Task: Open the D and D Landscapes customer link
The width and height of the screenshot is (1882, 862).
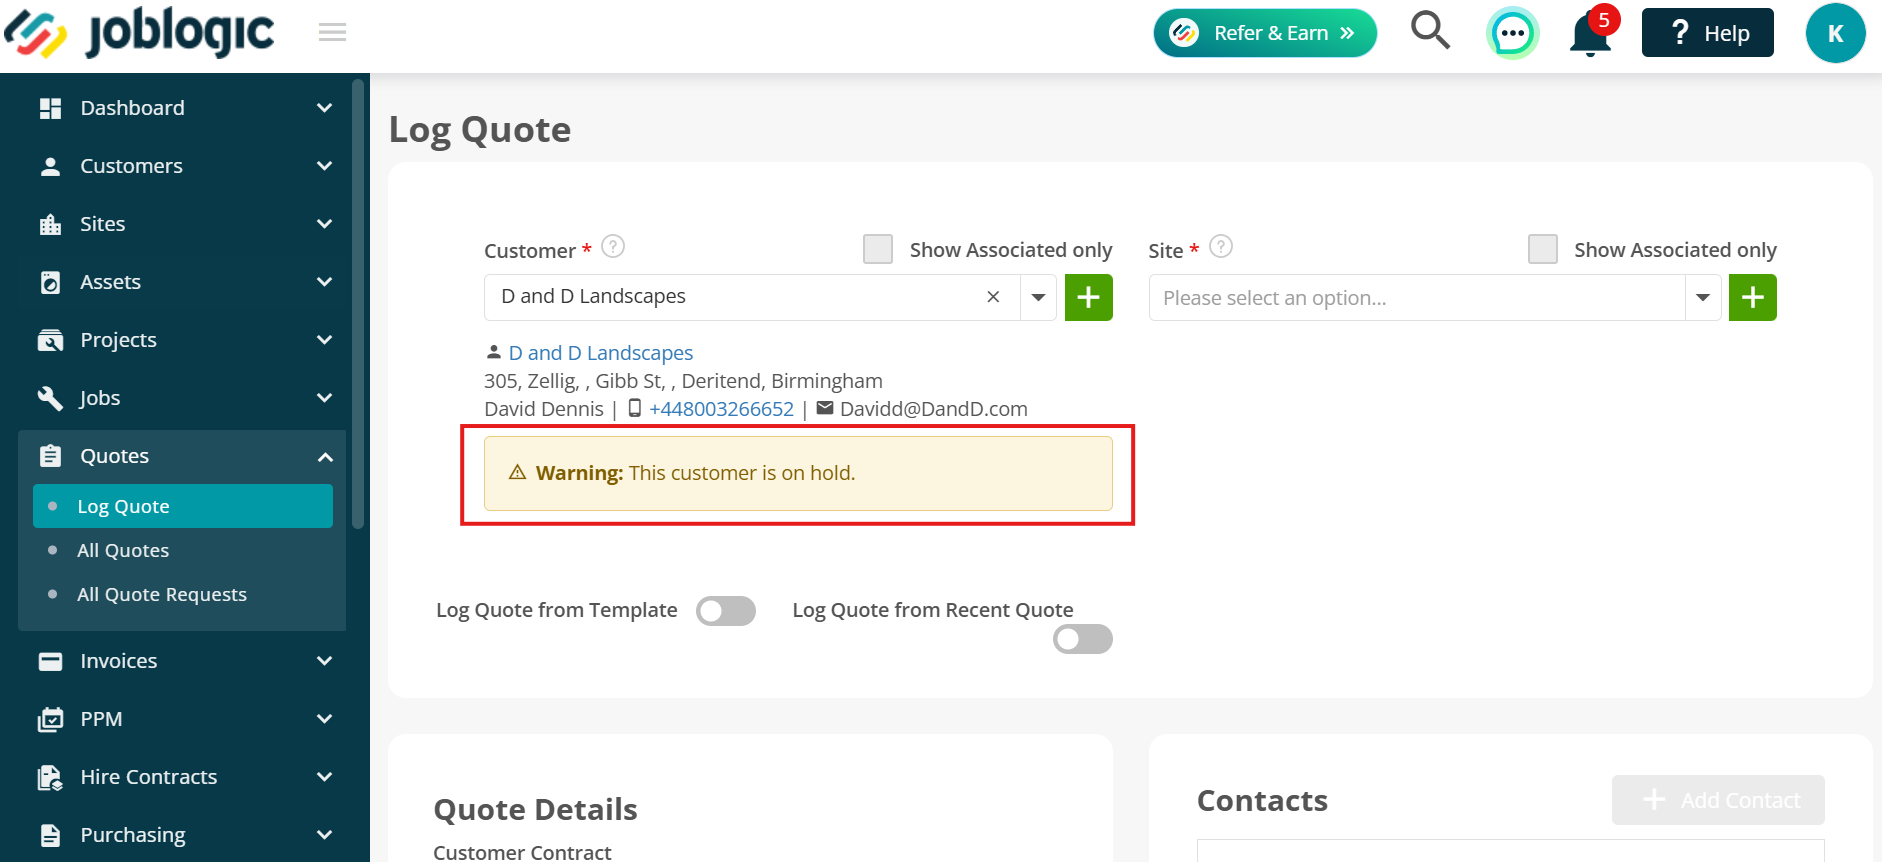Action: coord(601,353)
